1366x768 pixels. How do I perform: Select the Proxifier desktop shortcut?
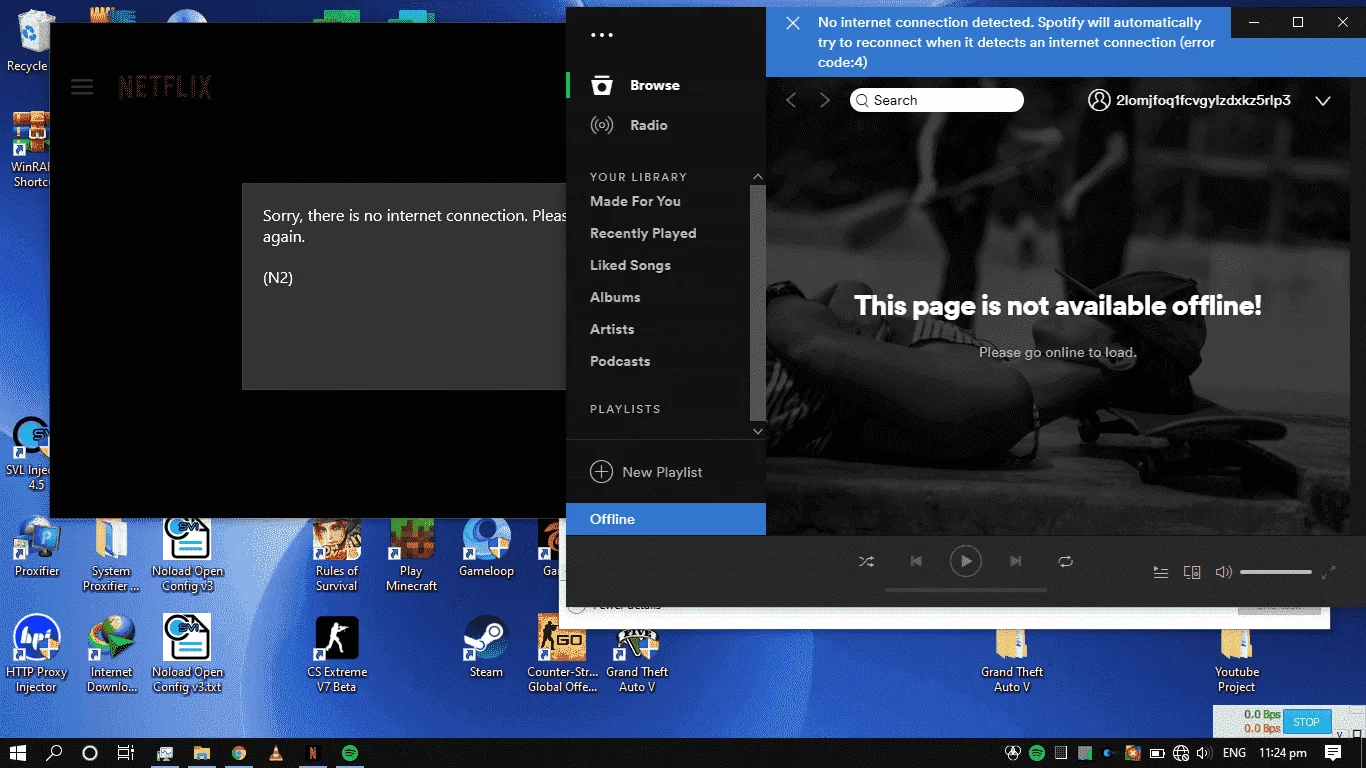[x=37, y=548]
